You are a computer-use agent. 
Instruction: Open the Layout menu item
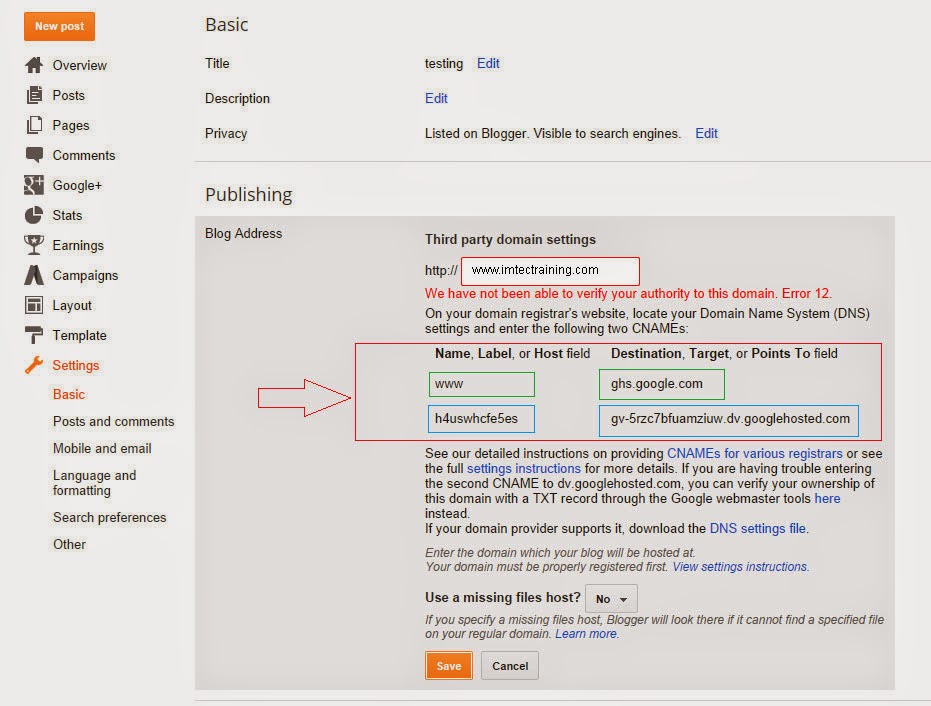(72, 305)
